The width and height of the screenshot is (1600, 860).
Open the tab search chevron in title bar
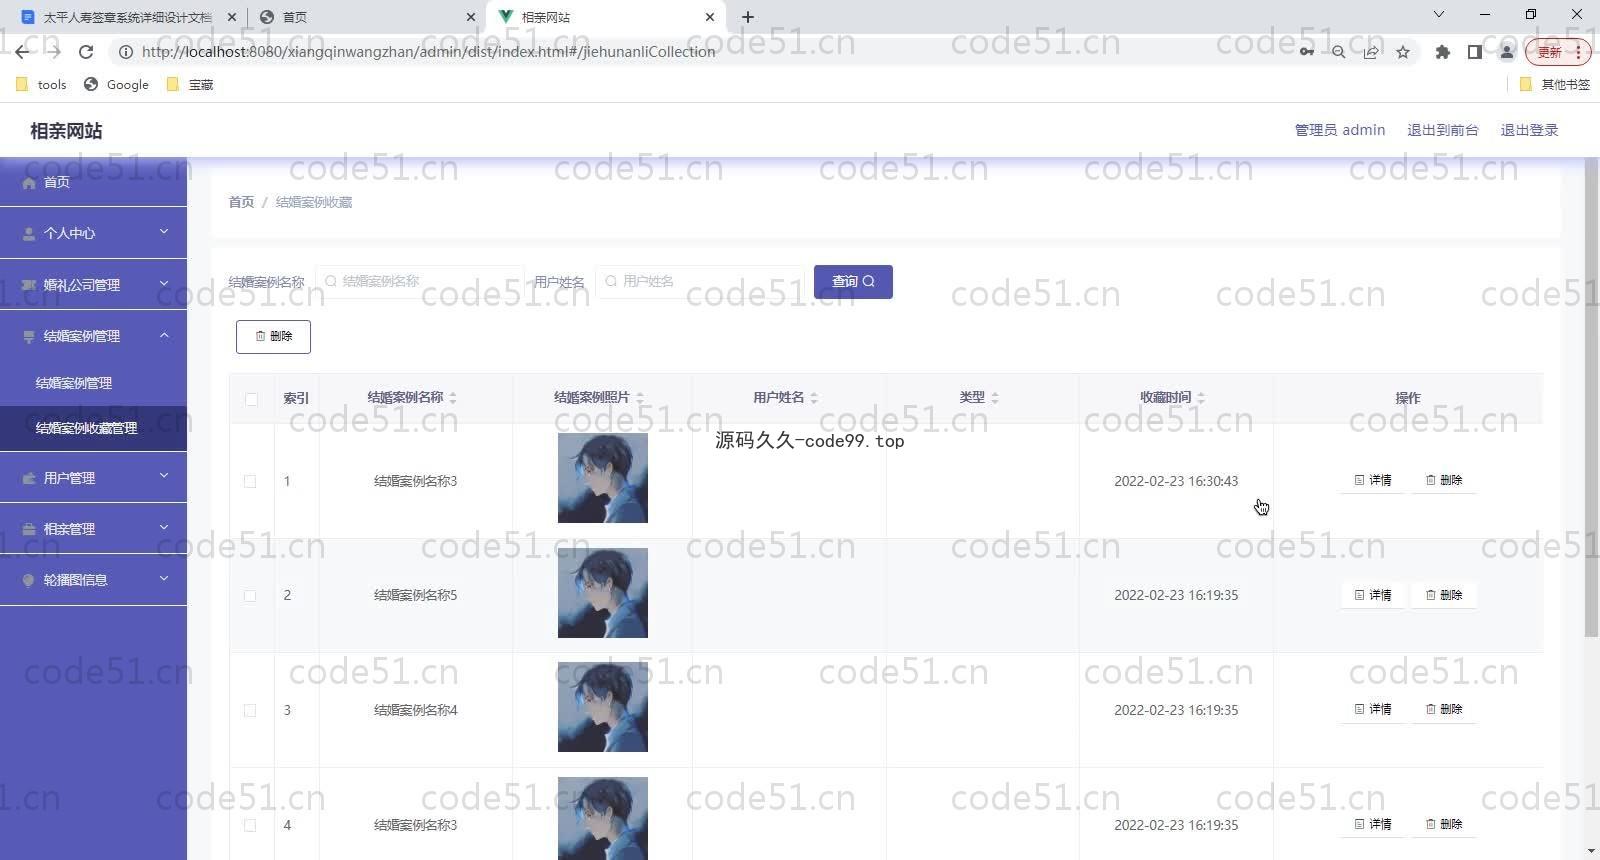tap(1438, 15)
